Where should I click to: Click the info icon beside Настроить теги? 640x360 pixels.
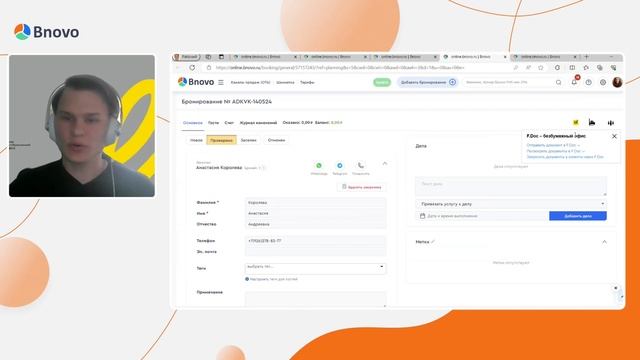247,279
